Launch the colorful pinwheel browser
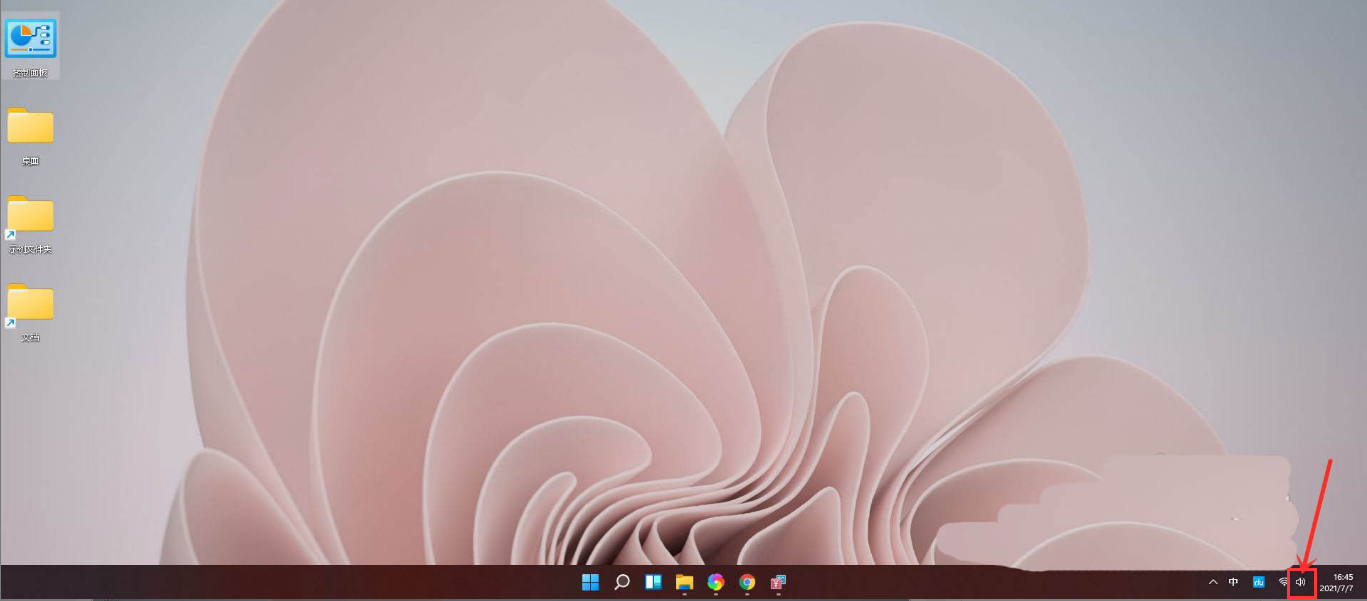Screen dimensions: 1367x601 (716, 582)
